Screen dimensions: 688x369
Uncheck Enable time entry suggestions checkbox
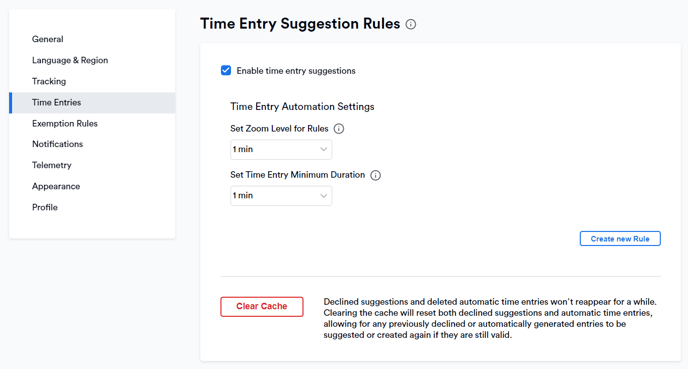coord(226,71)
